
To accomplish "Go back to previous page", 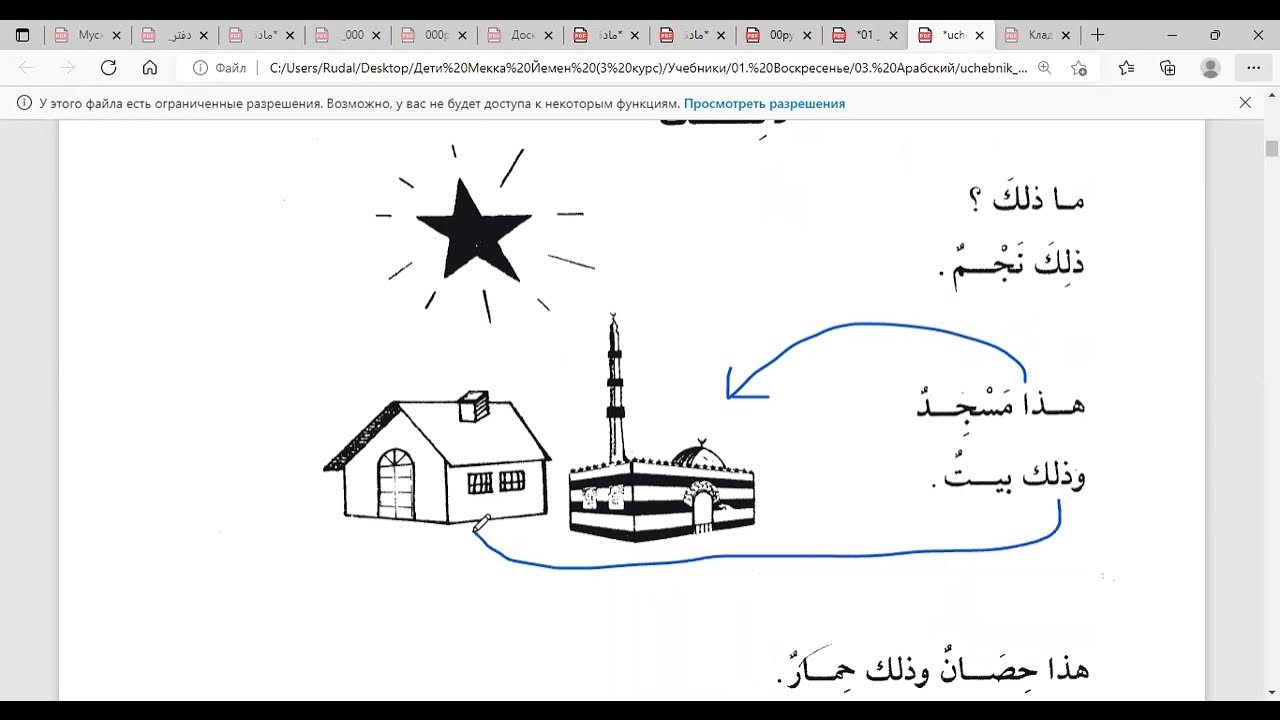I will [x=26, y=68].
